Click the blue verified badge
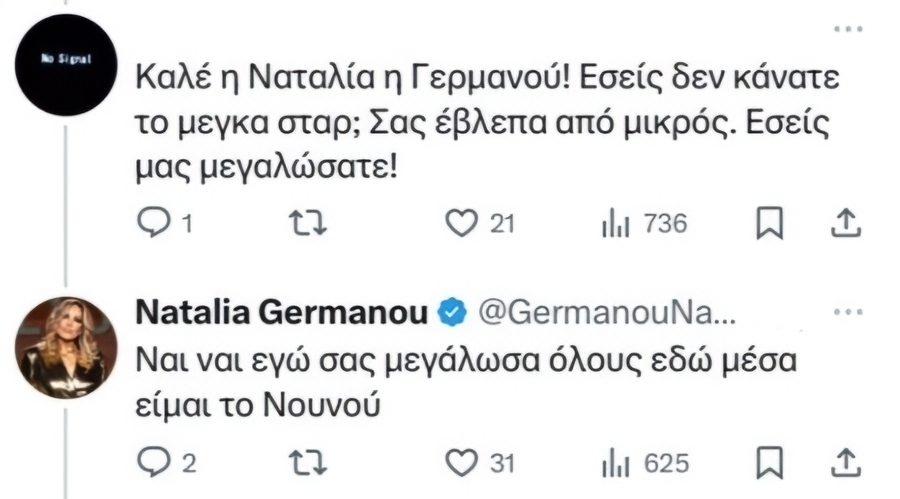The image size is (900, 499). pos(452,312)
